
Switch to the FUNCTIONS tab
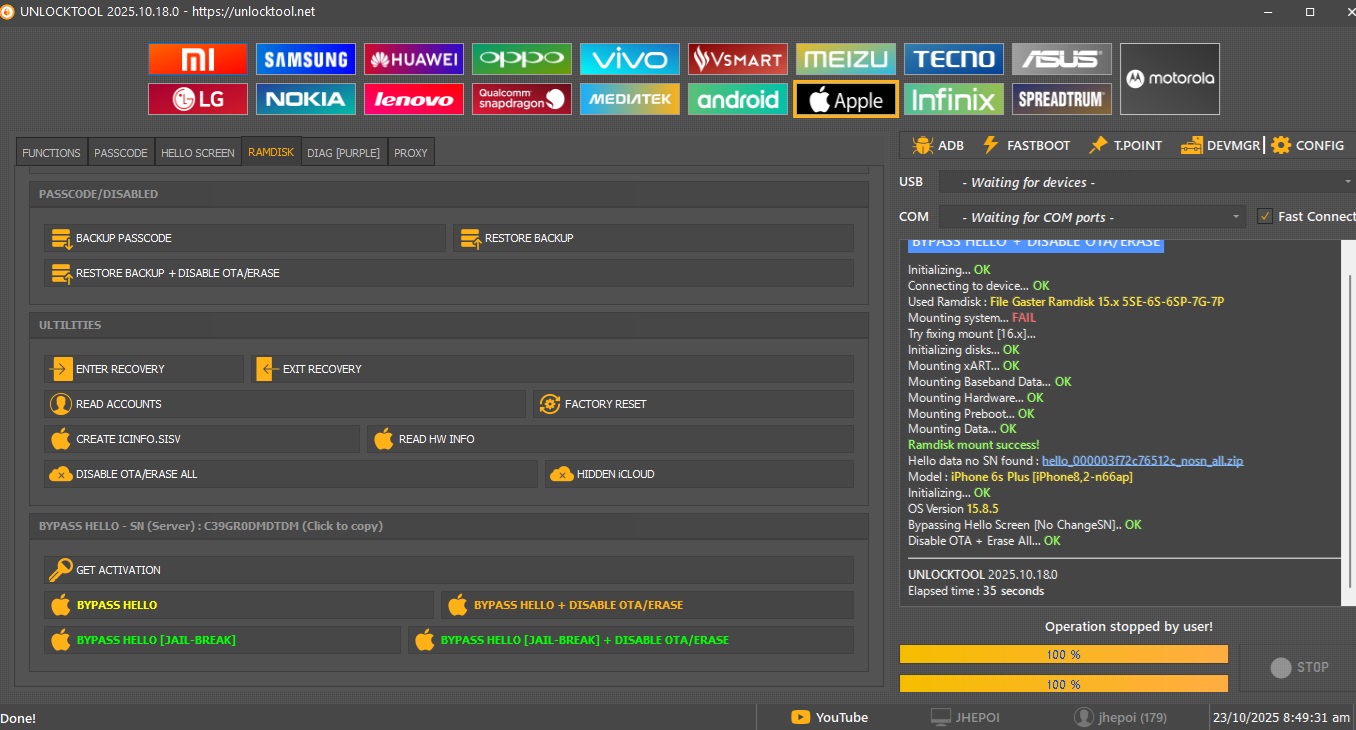(51, 153)
